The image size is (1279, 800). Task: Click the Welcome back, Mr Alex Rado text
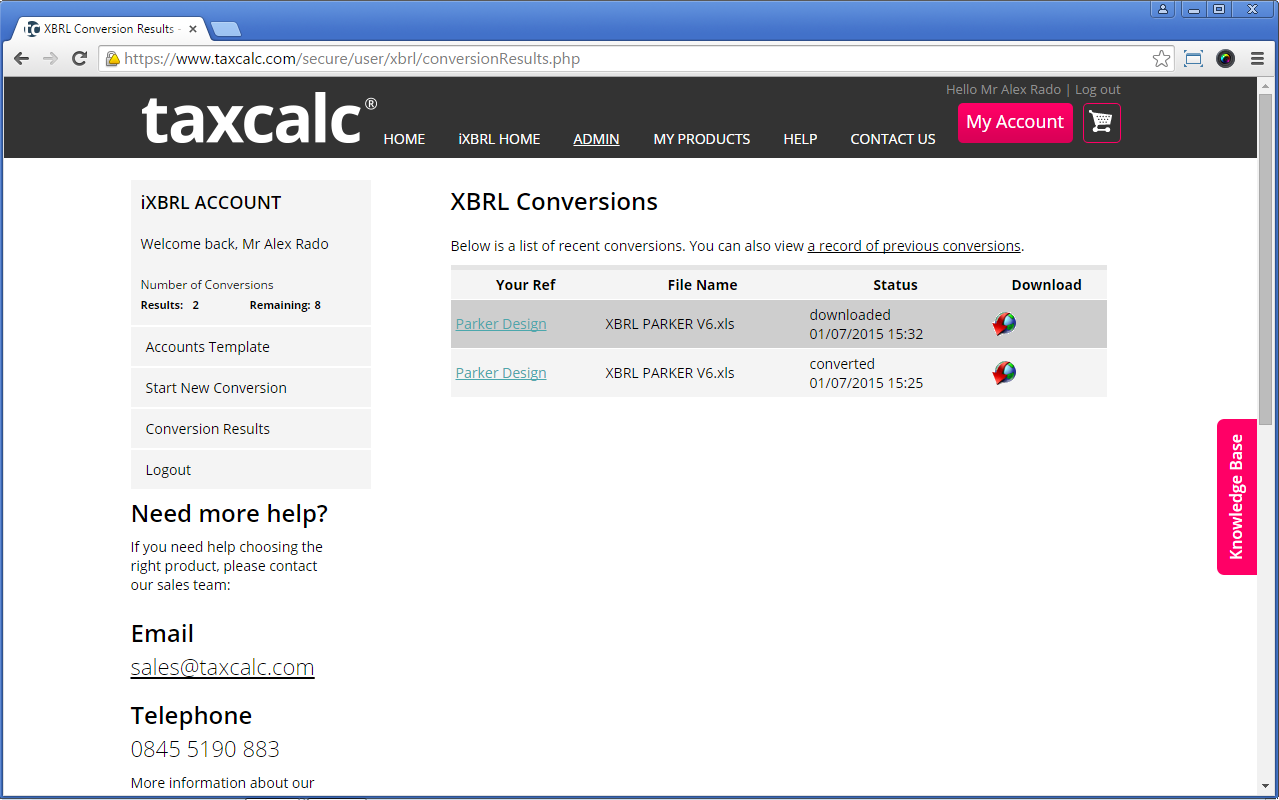(x=234, y=244)
